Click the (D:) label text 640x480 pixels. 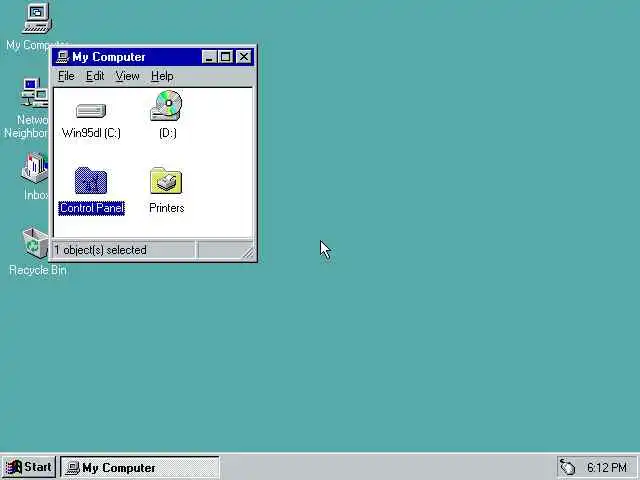click(x=168, y=133)
